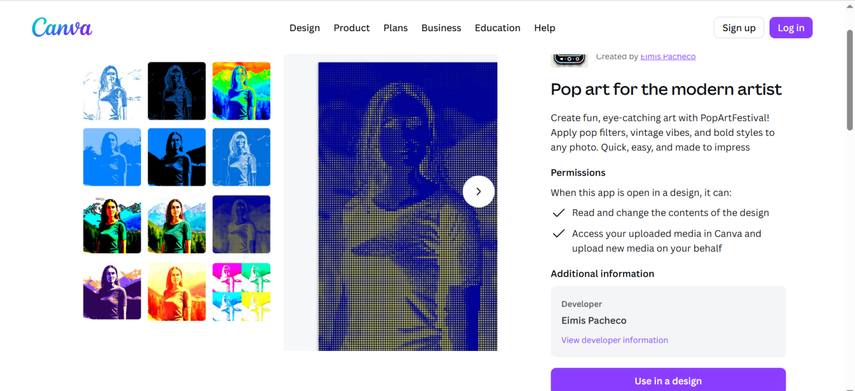Select the light blue two-tone thumbnail
This screenshot has height=391, width=855.
(x=112, y=157)
